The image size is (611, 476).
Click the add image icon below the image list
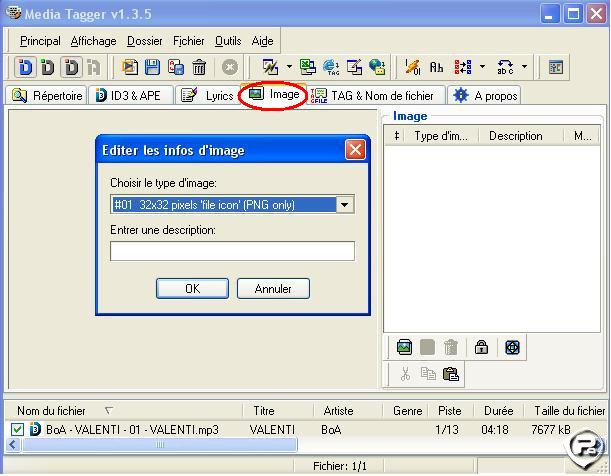[x=404, y=347]
